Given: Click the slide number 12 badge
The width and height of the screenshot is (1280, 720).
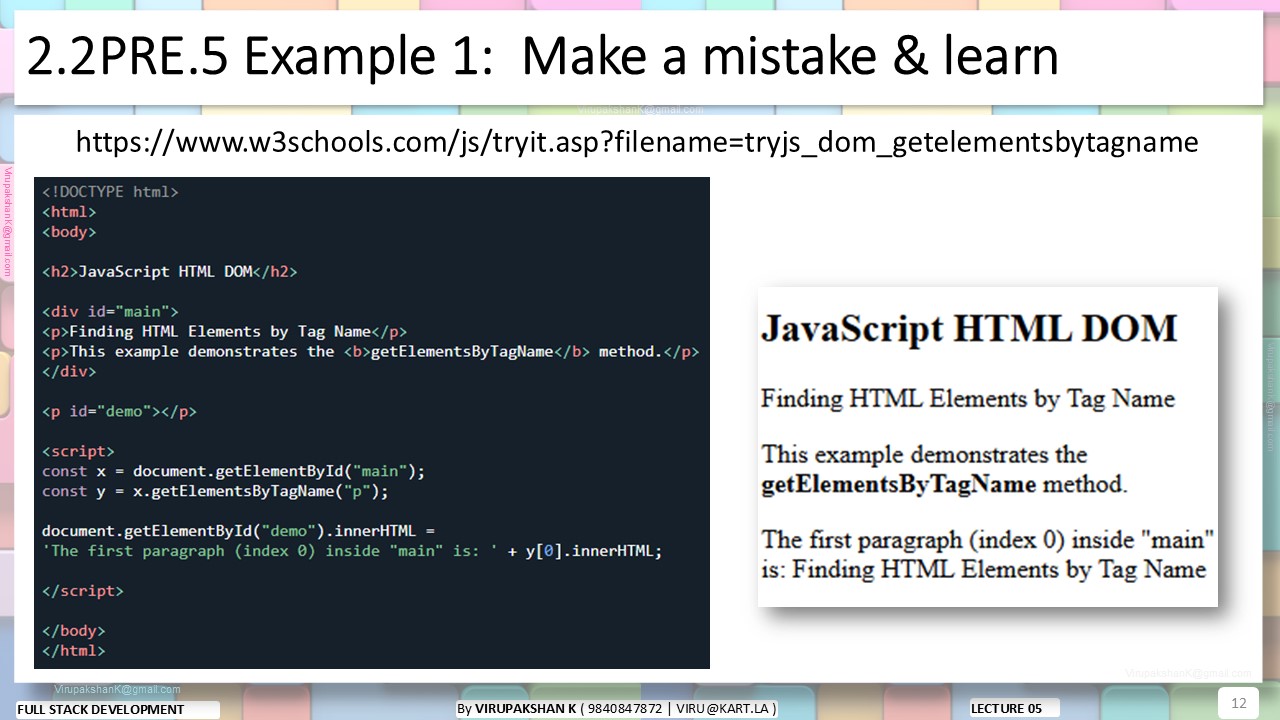Looking at the screenshot, I should [1238, 703].
